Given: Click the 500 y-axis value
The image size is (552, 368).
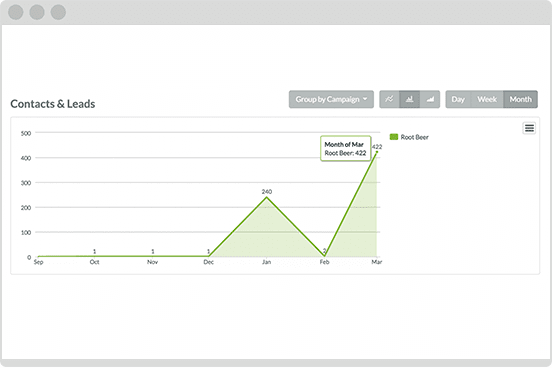Looking at the screenshot, I should click(26, 133).
